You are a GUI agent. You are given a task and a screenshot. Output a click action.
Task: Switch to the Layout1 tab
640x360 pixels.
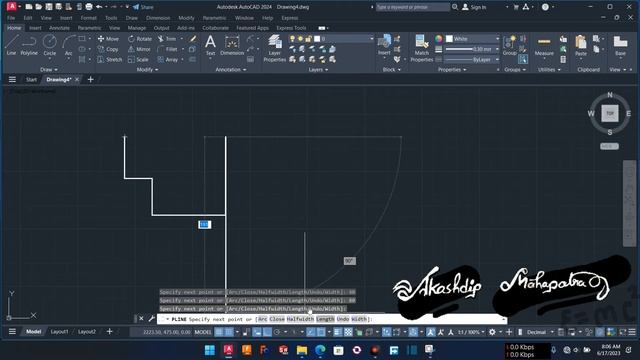[59, 332]
